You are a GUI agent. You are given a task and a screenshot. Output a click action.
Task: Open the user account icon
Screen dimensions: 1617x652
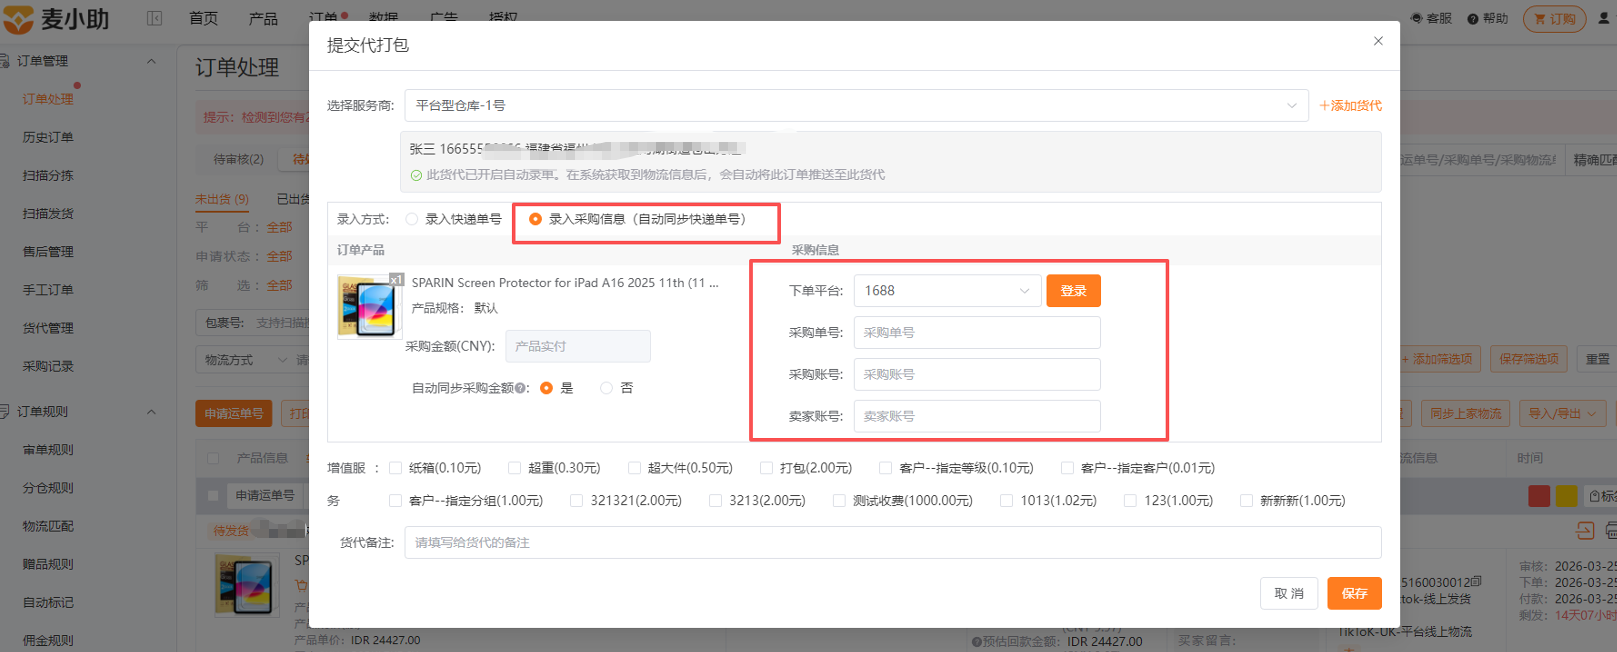pos(1604,18)
